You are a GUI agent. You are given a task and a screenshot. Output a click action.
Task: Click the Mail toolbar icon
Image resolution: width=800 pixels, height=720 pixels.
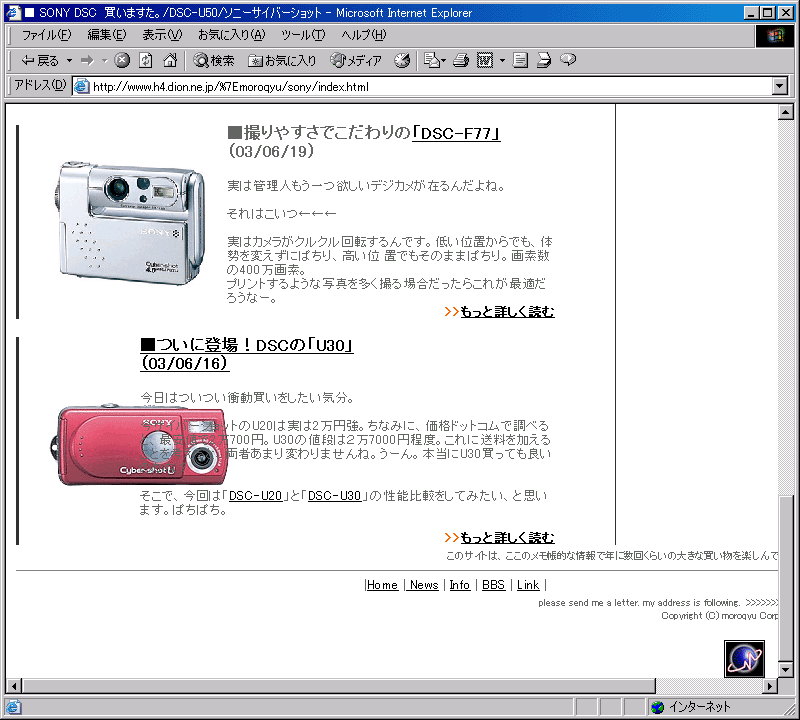(434, 61)
